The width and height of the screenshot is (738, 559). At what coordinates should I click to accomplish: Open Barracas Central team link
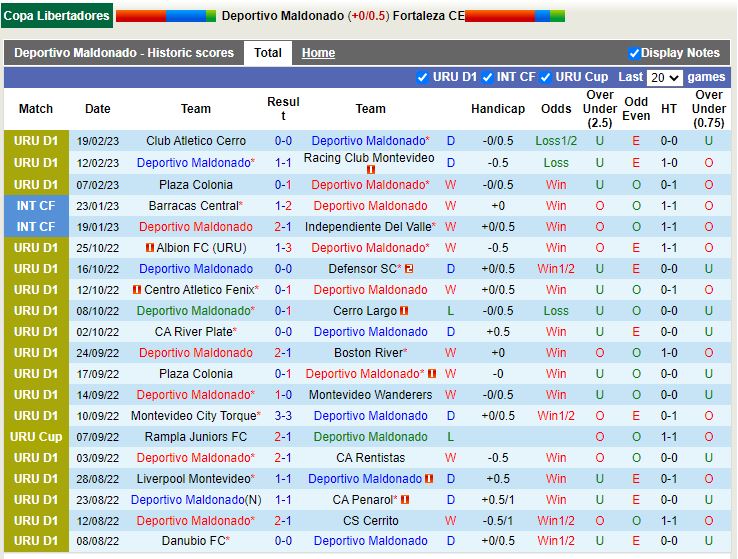(194, 206)
